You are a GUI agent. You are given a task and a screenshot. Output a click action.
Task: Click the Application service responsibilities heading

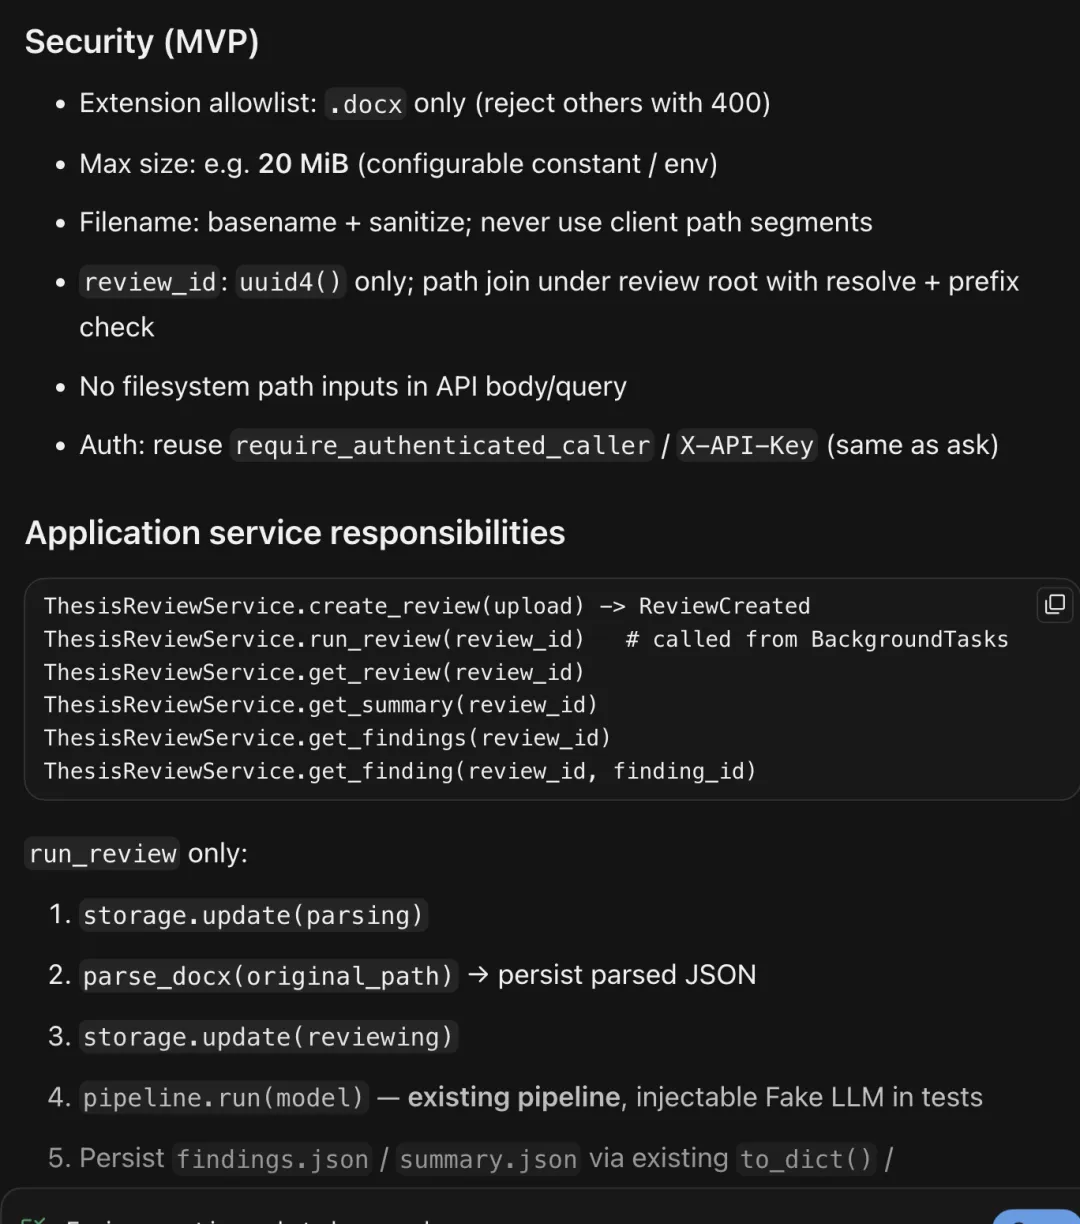[295, 533]
